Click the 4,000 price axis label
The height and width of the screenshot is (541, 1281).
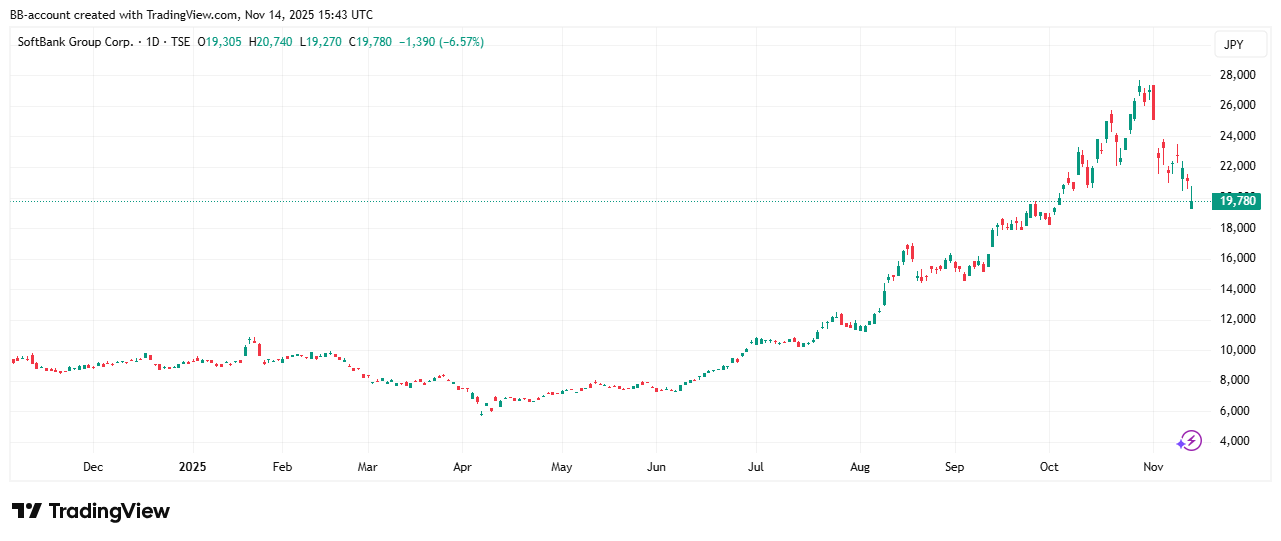tap(1237, 441)
